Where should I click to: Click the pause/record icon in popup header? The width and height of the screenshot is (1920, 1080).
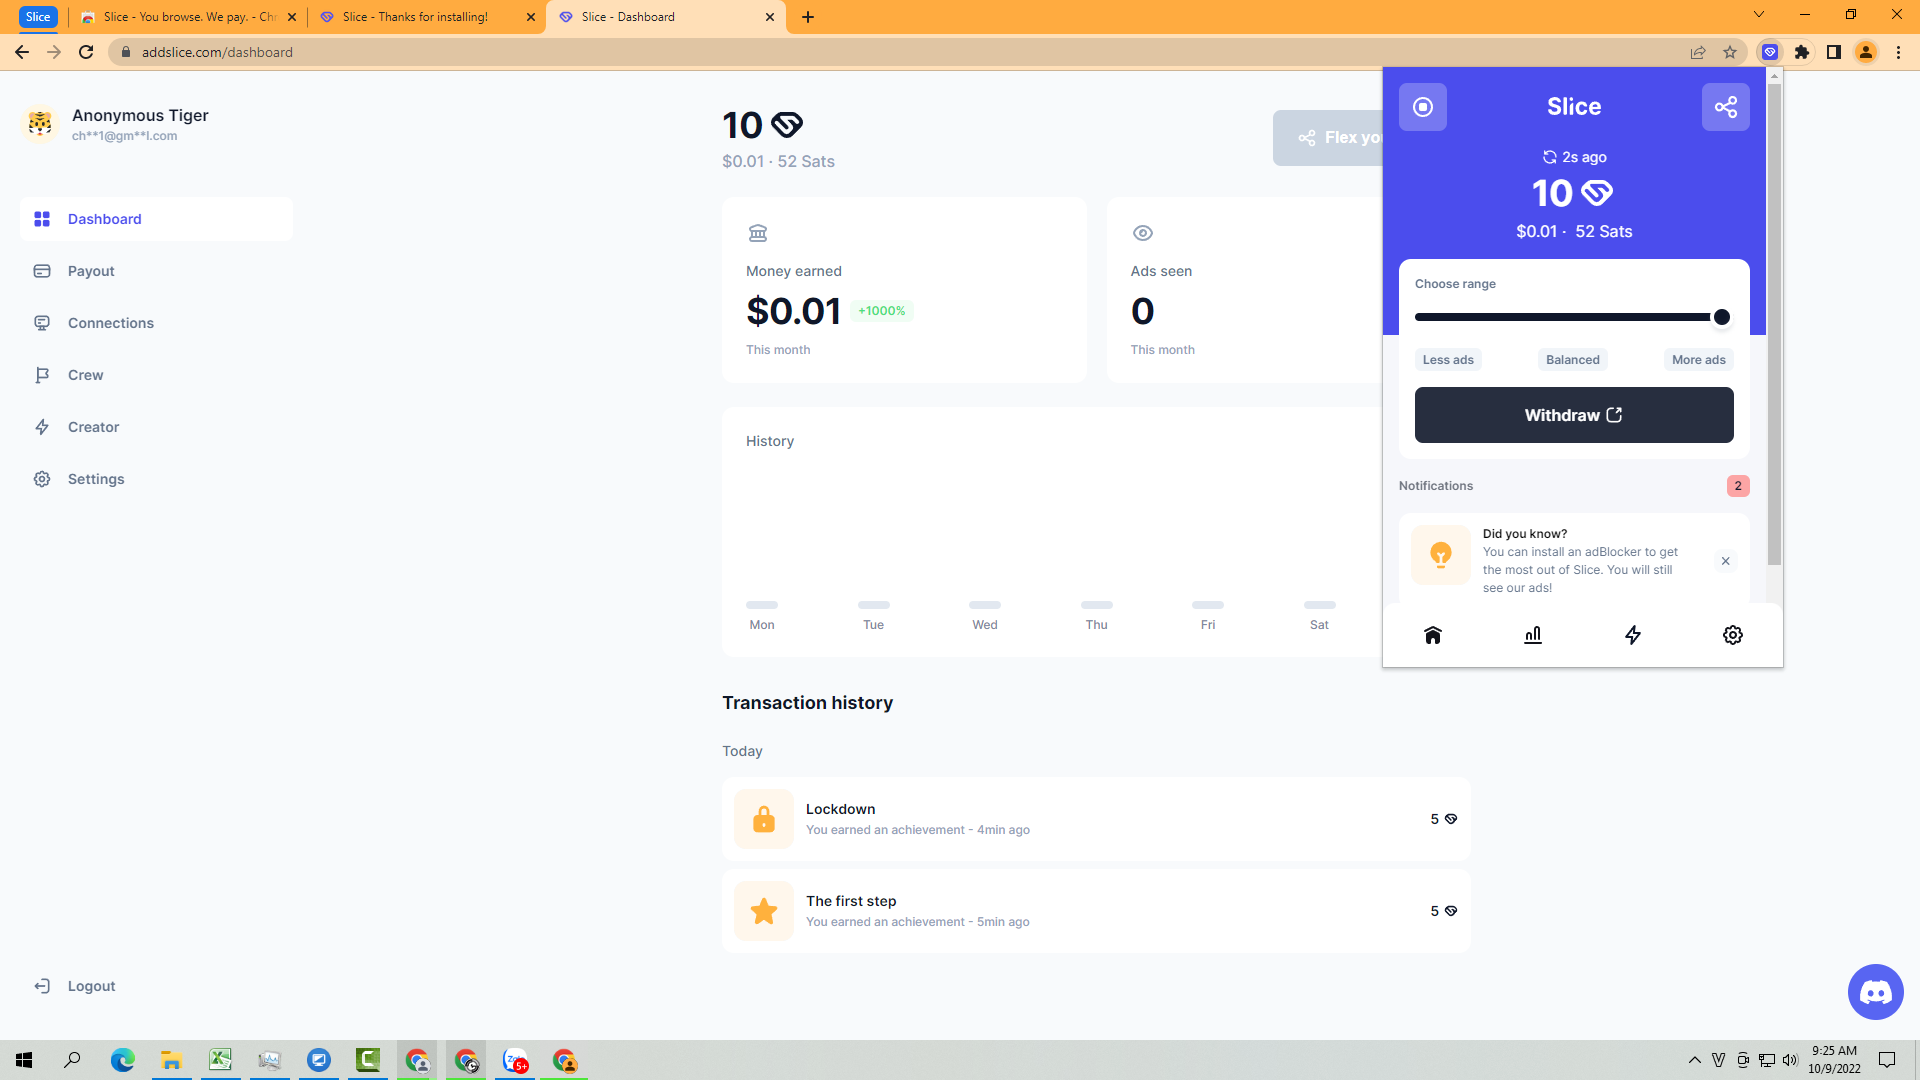1422,107
